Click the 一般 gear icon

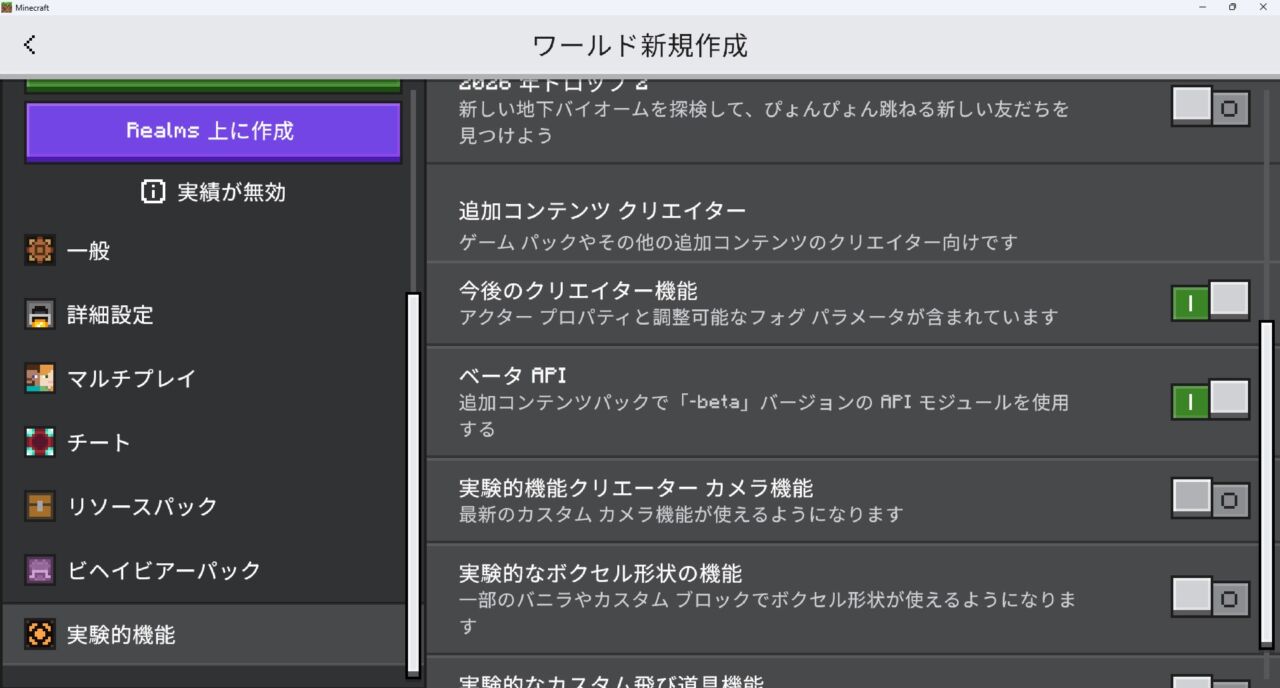tap(40, 251)
